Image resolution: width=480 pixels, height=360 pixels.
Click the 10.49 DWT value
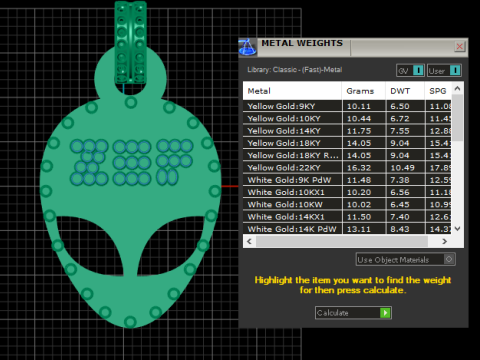403,168
